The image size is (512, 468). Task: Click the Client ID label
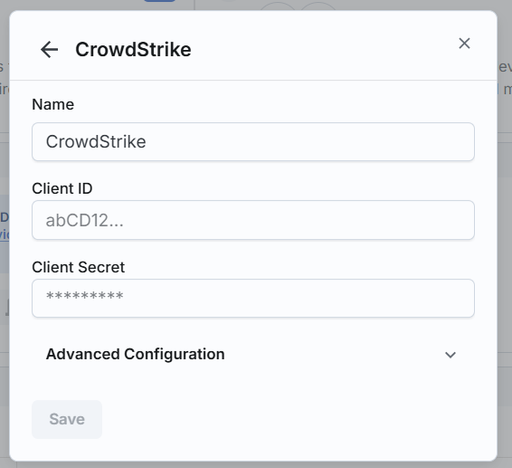point(62,189)
